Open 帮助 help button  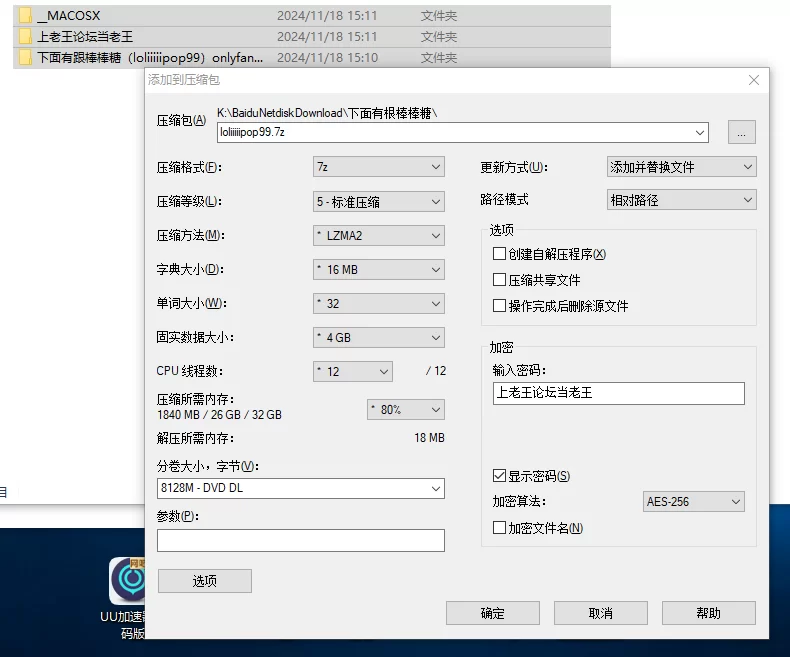click(x=708, y=613)
